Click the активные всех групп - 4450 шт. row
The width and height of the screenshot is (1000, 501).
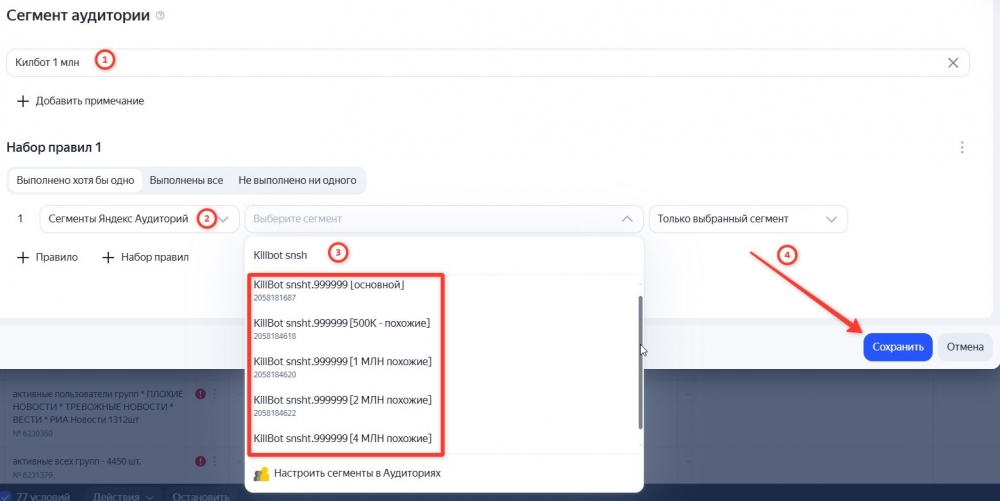pos(77,461)
